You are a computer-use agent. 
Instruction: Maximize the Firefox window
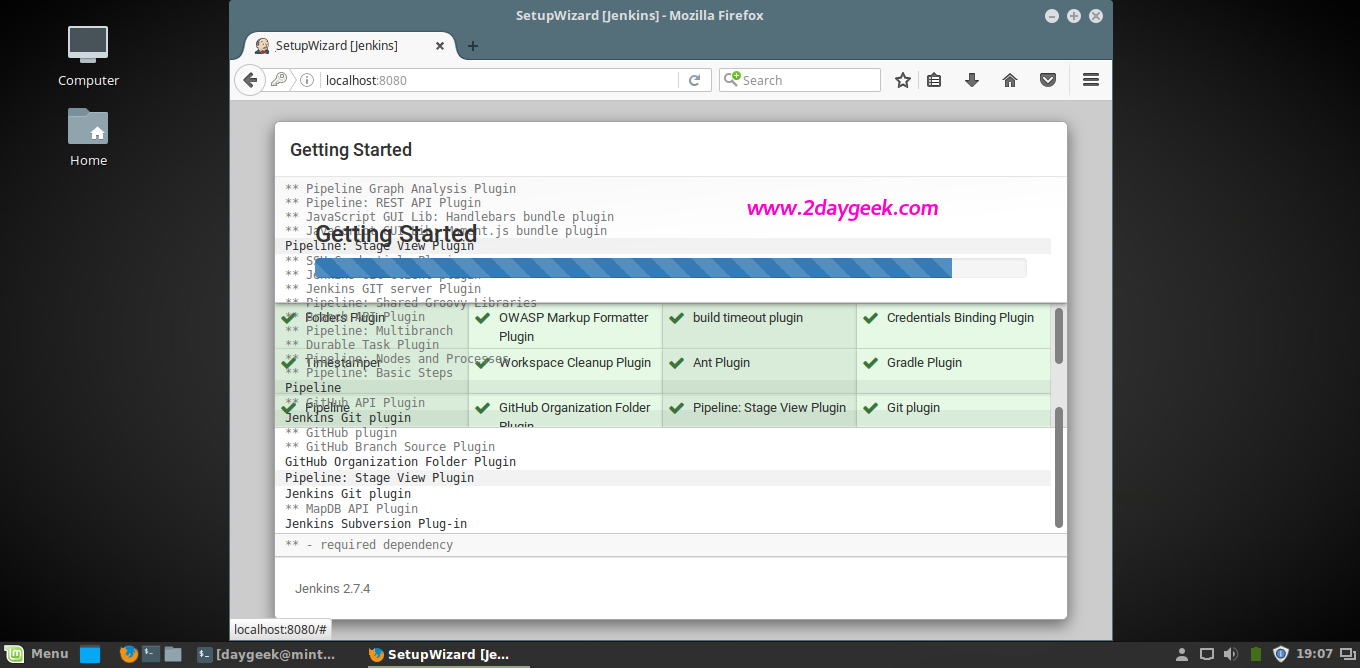pos(1074,16)
